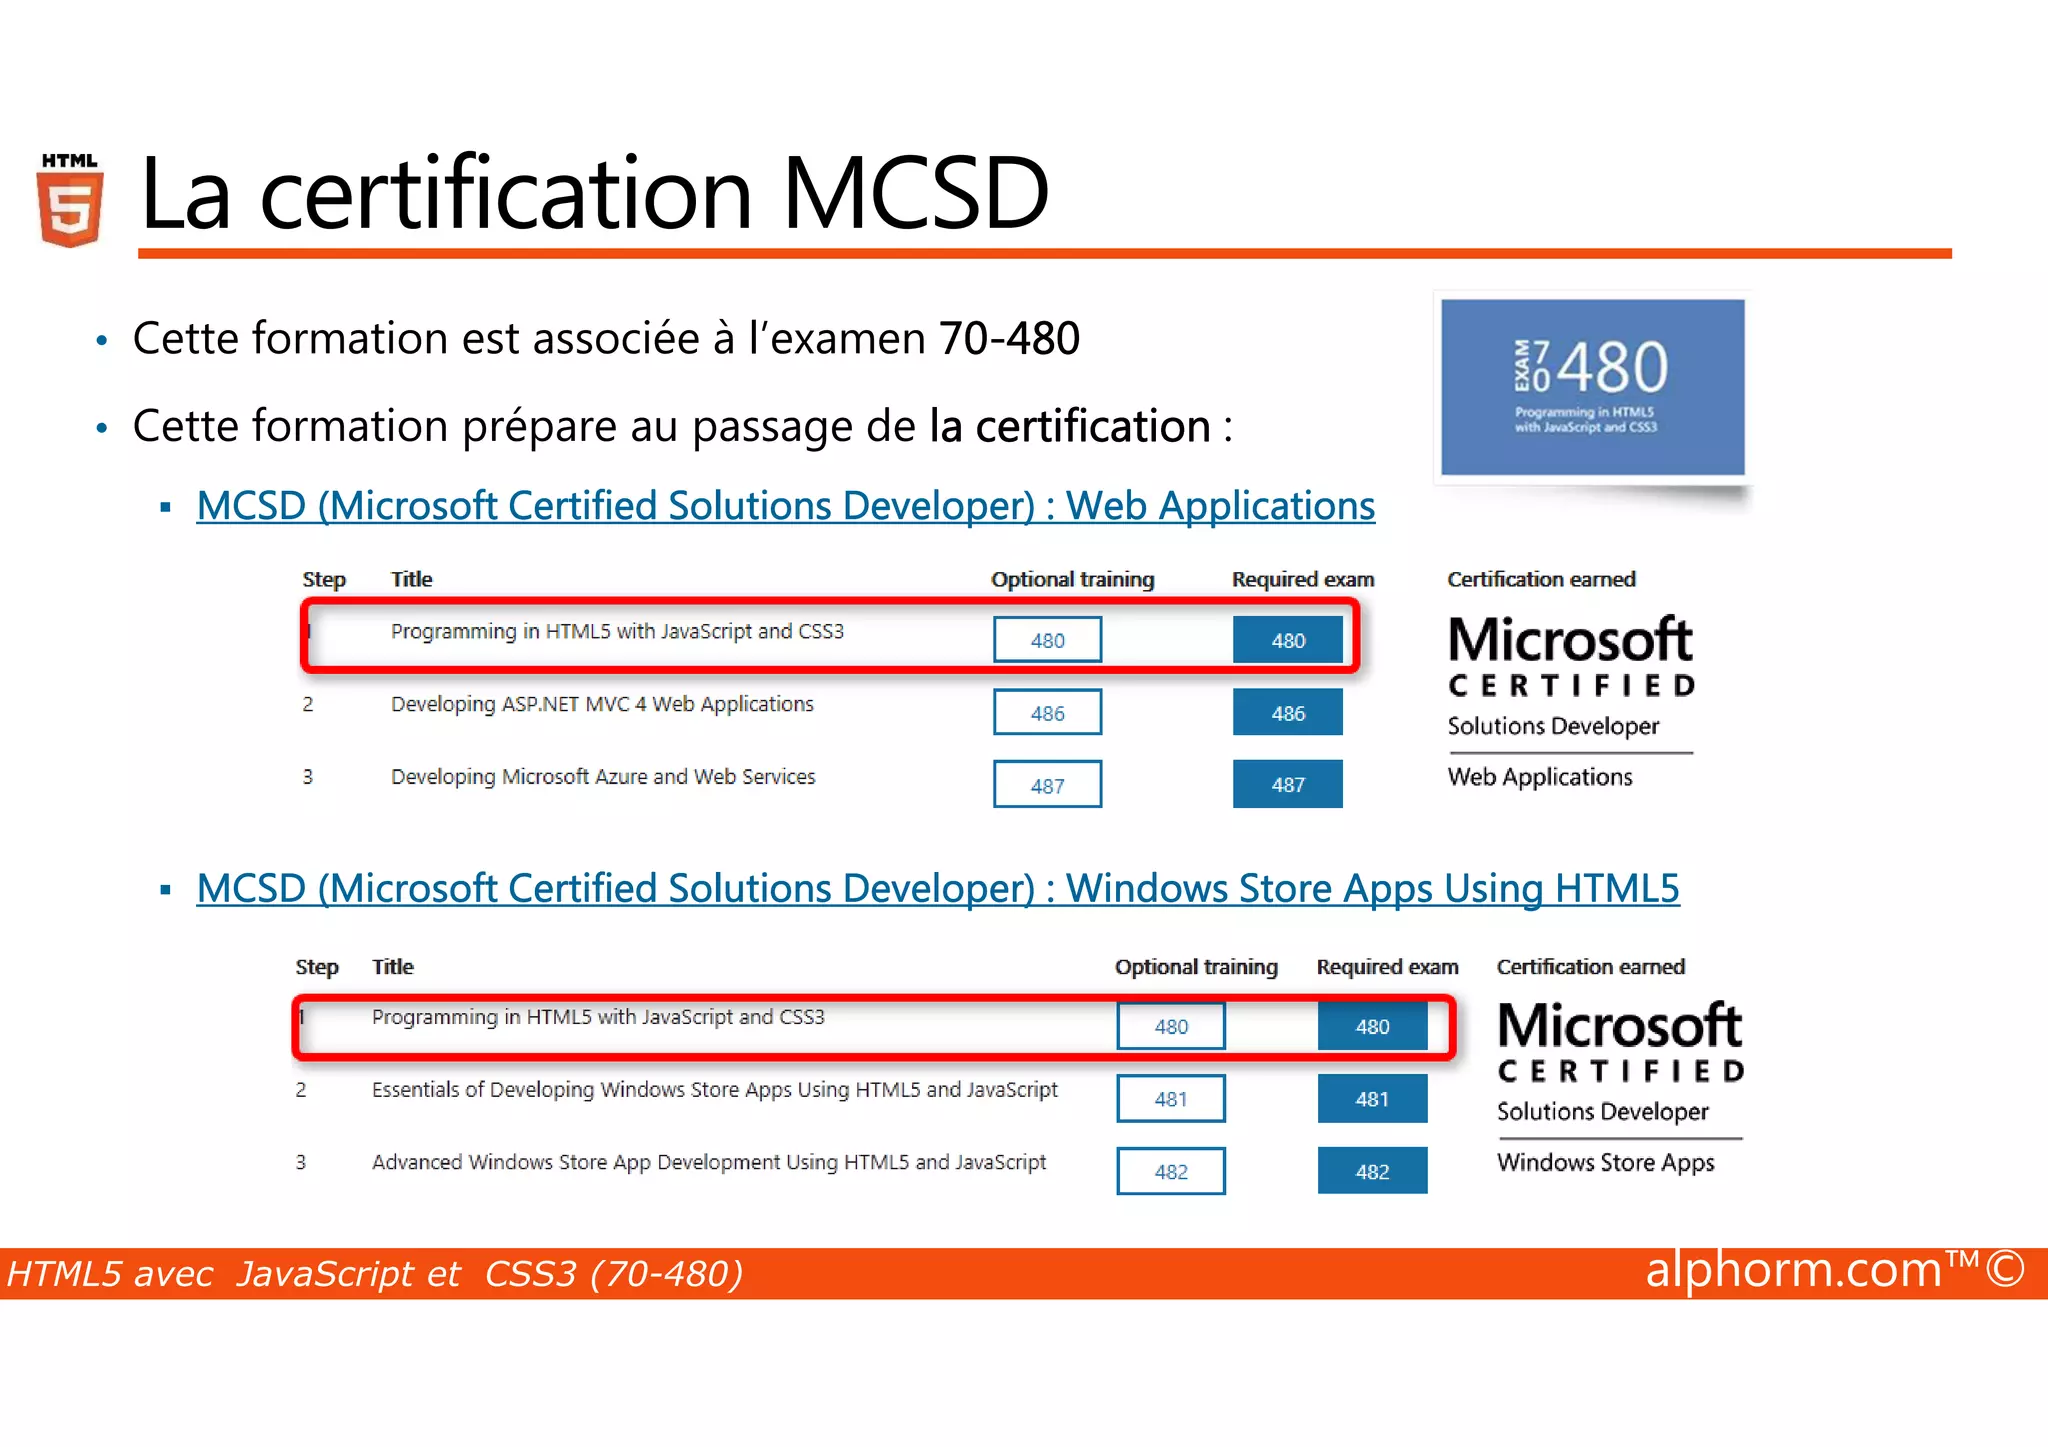Click Microsoft Certified Windows Store Apps logo

(x=1621, y=1088)
